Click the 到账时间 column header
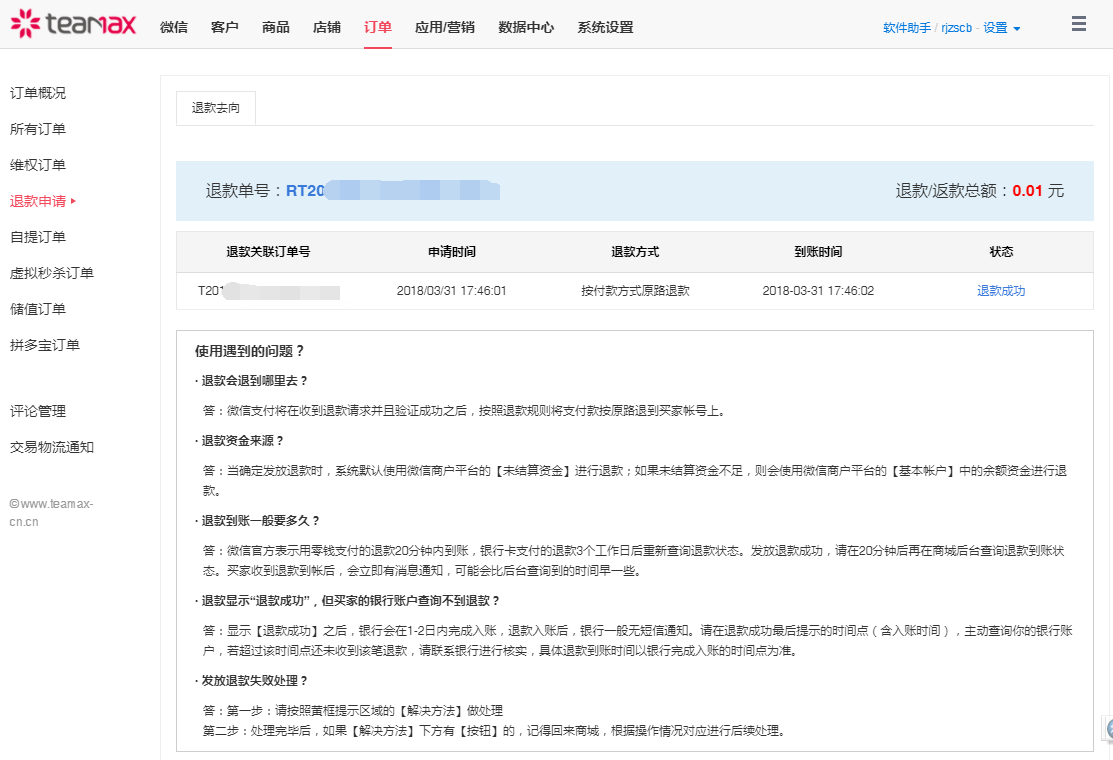 (818, 252)
